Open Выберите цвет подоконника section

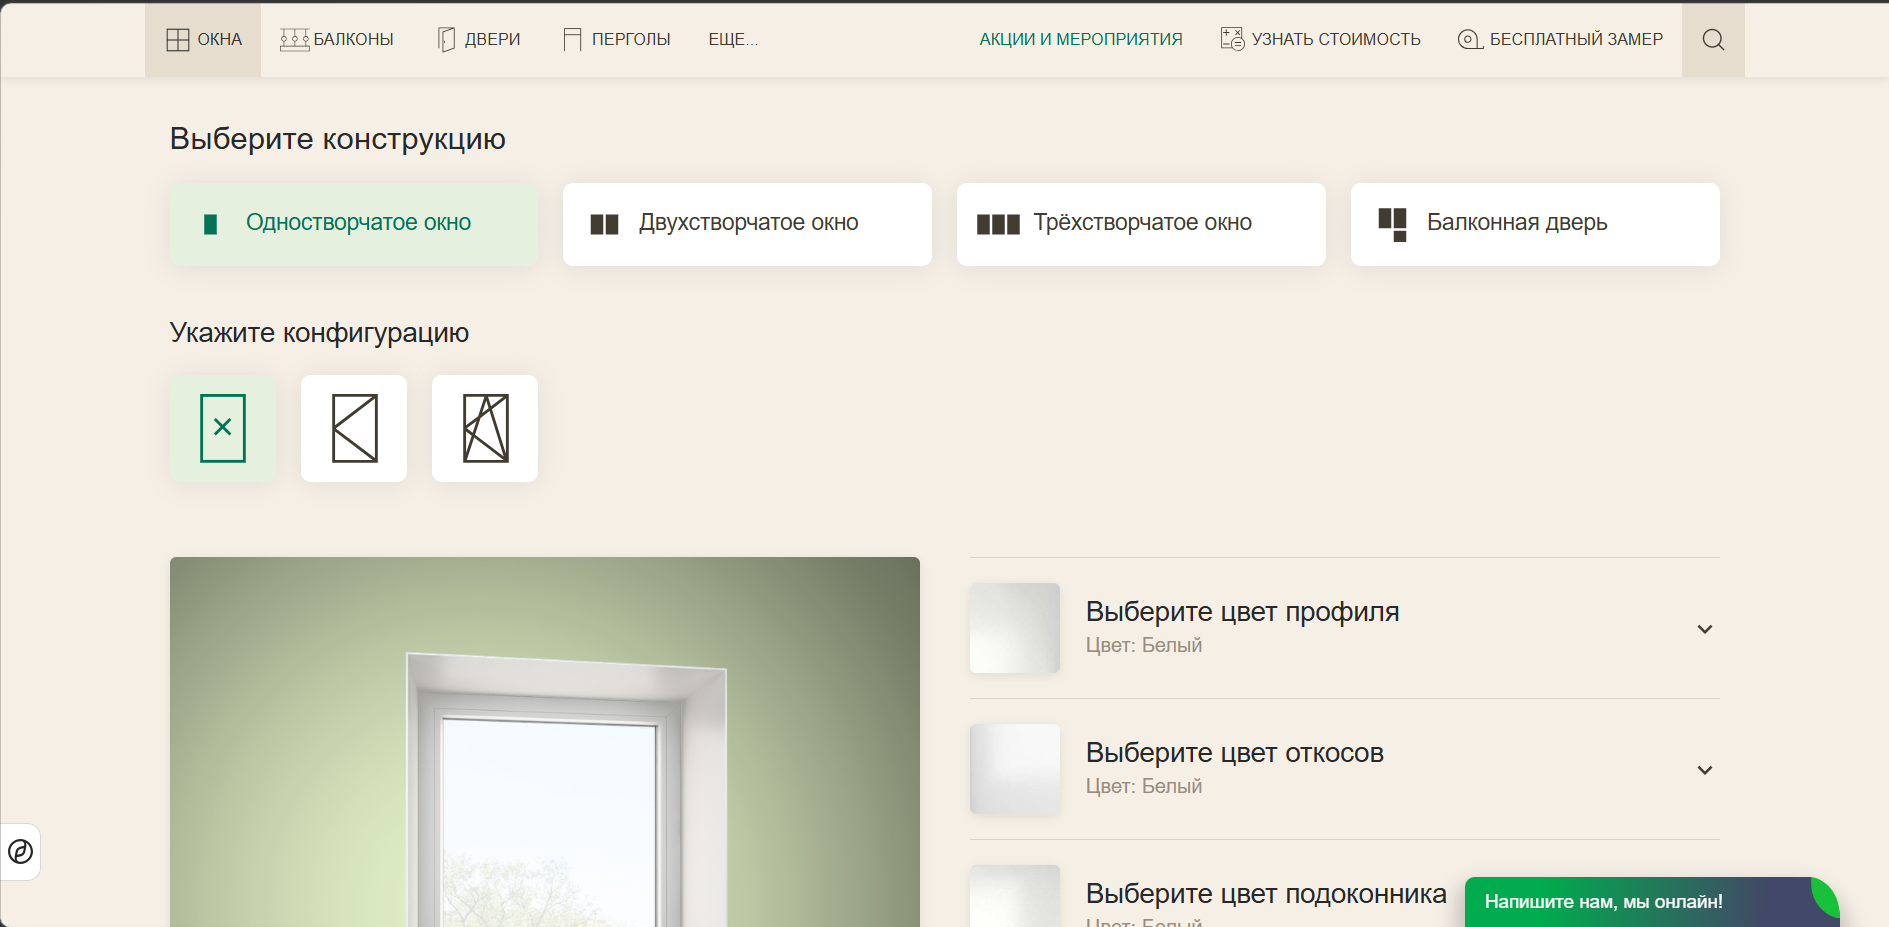pyautogui.click(x=1266, y=893)
